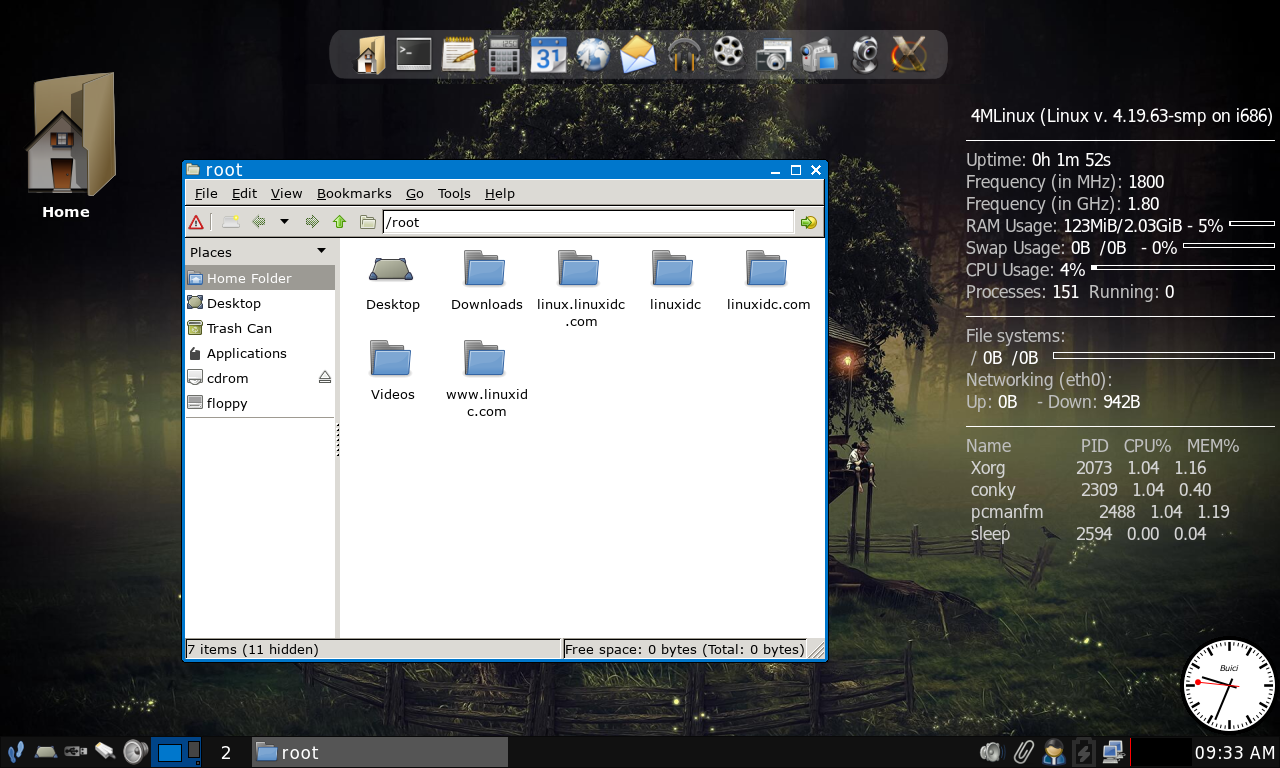Open the email envelope icon in dock
This screenshot has height=768, width=1280.
638,54
